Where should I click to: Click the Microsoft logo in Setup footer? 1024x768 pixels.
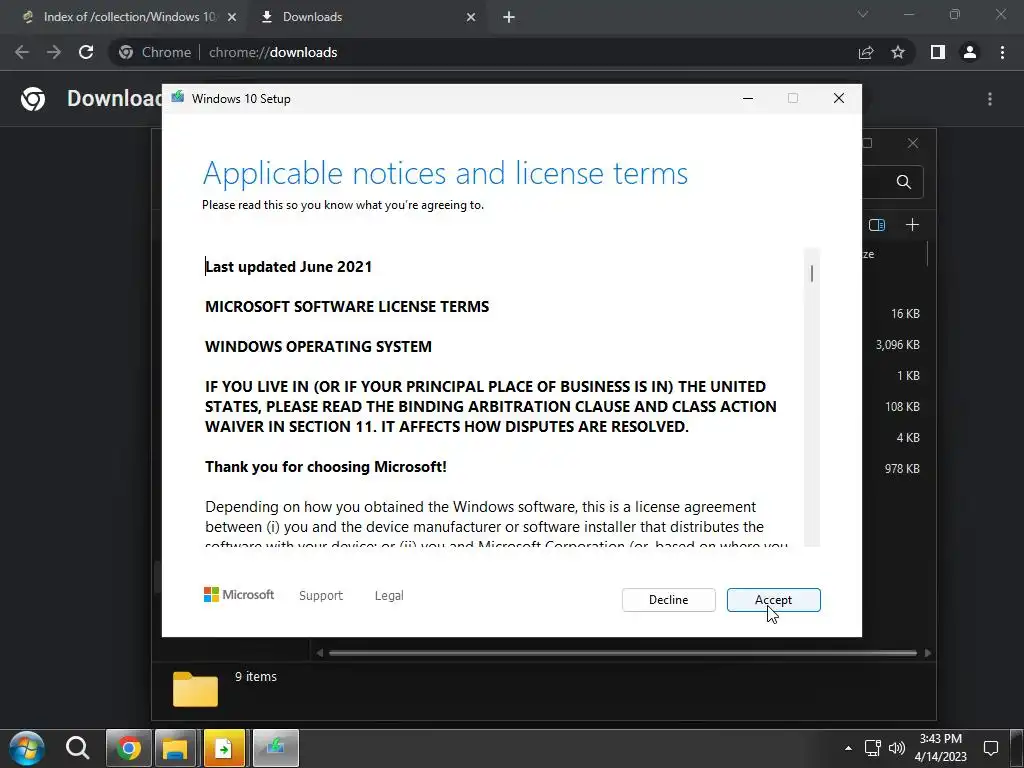[x=239, y=594]
